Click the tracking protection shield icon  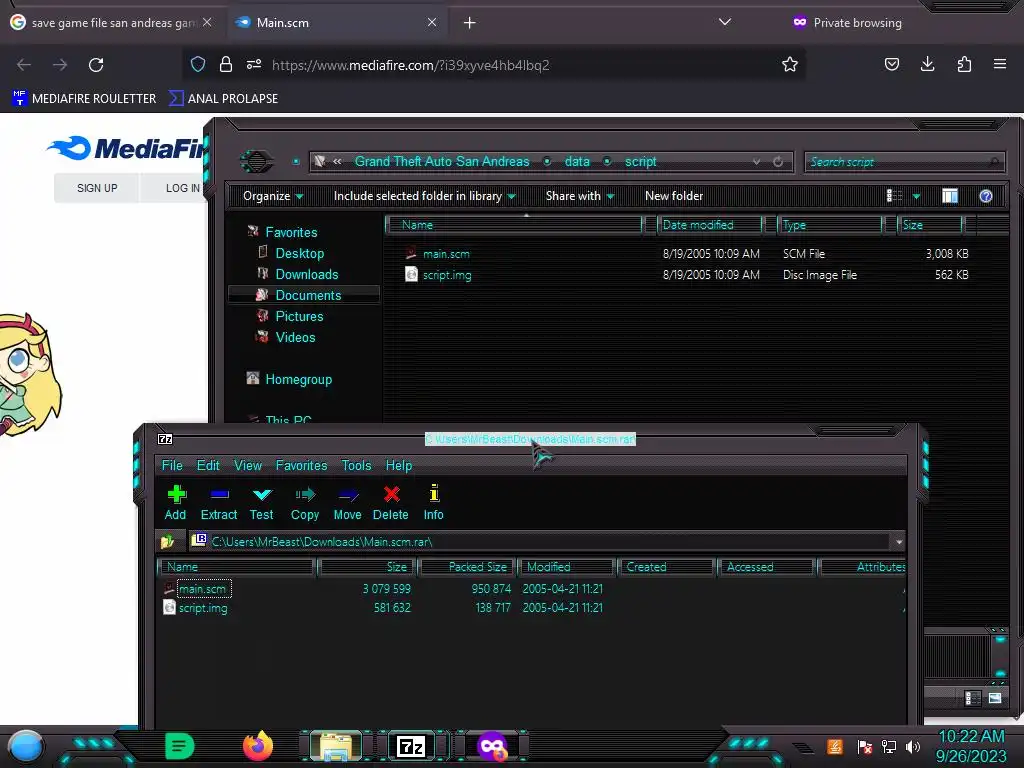198,65
